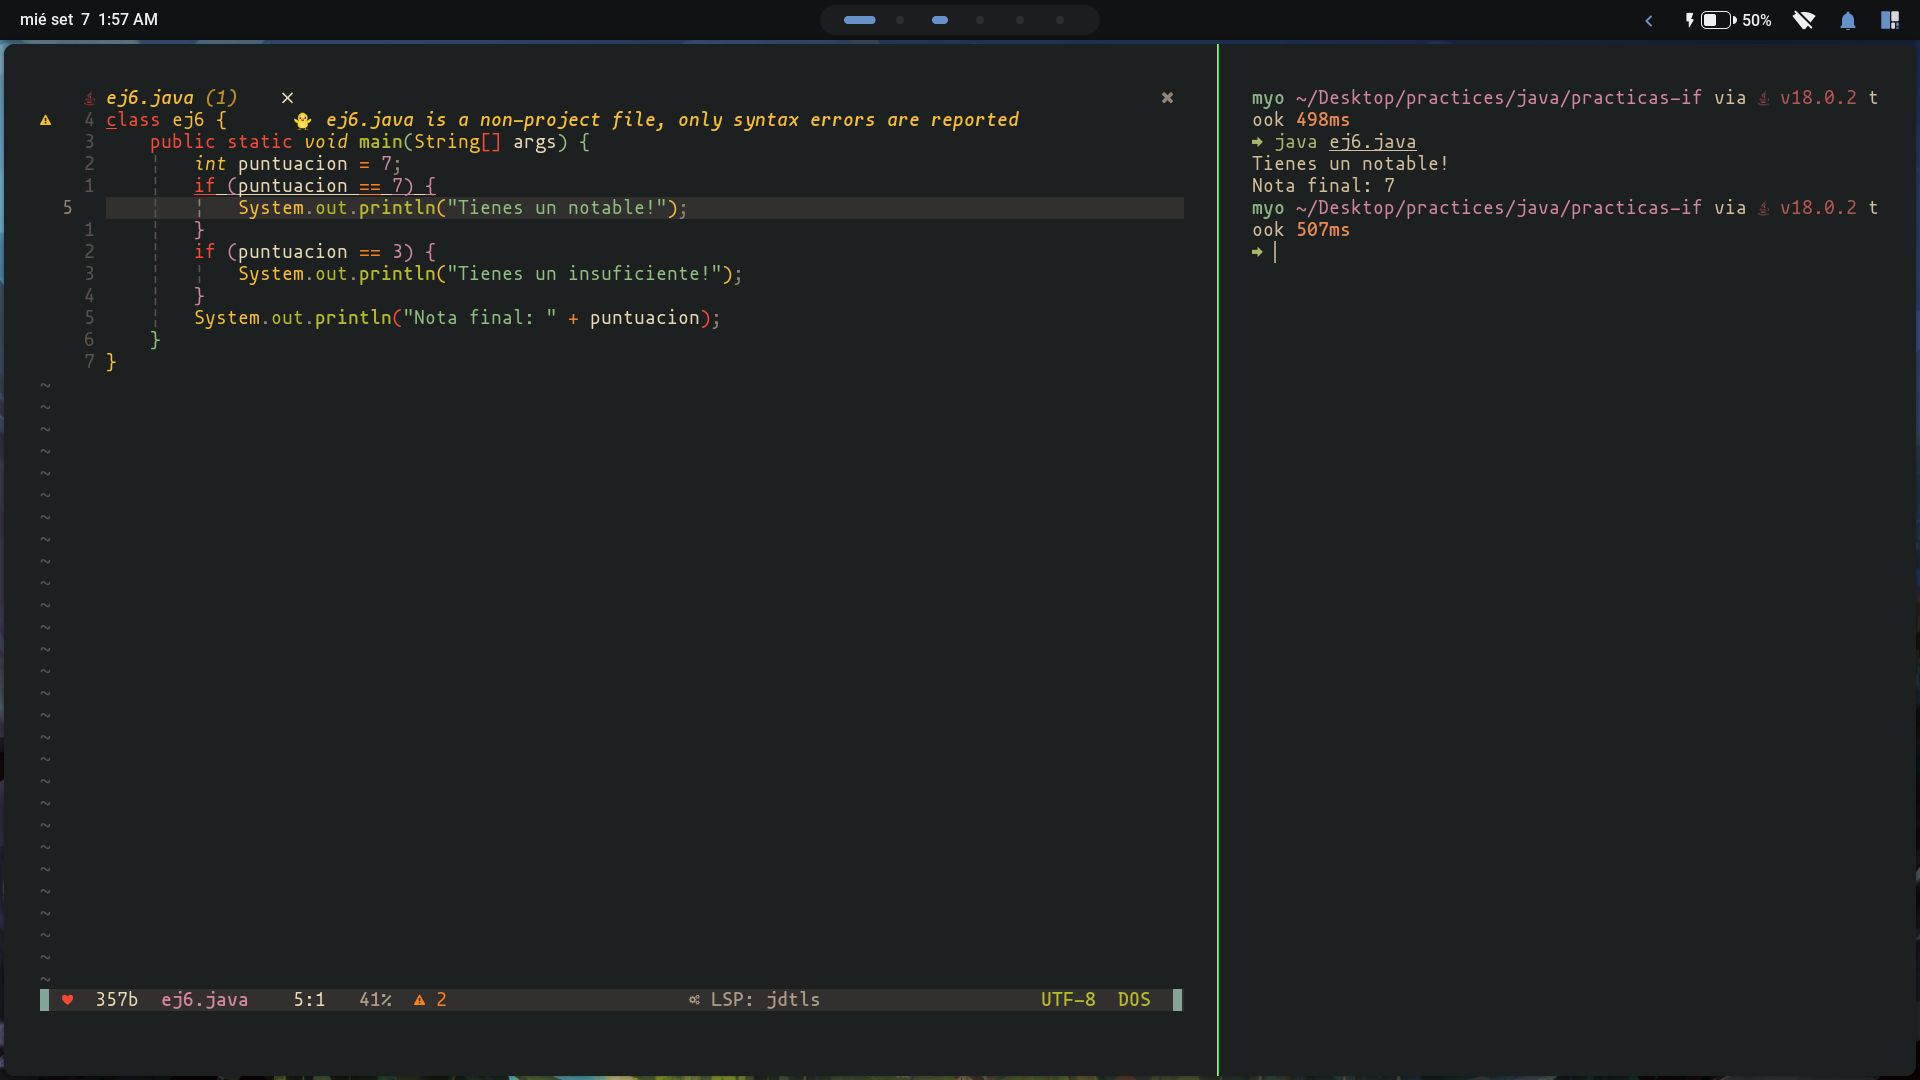The height and width of the screenshot is (1080, 1920).
Task: Click the UTF-8 encoding label
Action: [1067, 999]
